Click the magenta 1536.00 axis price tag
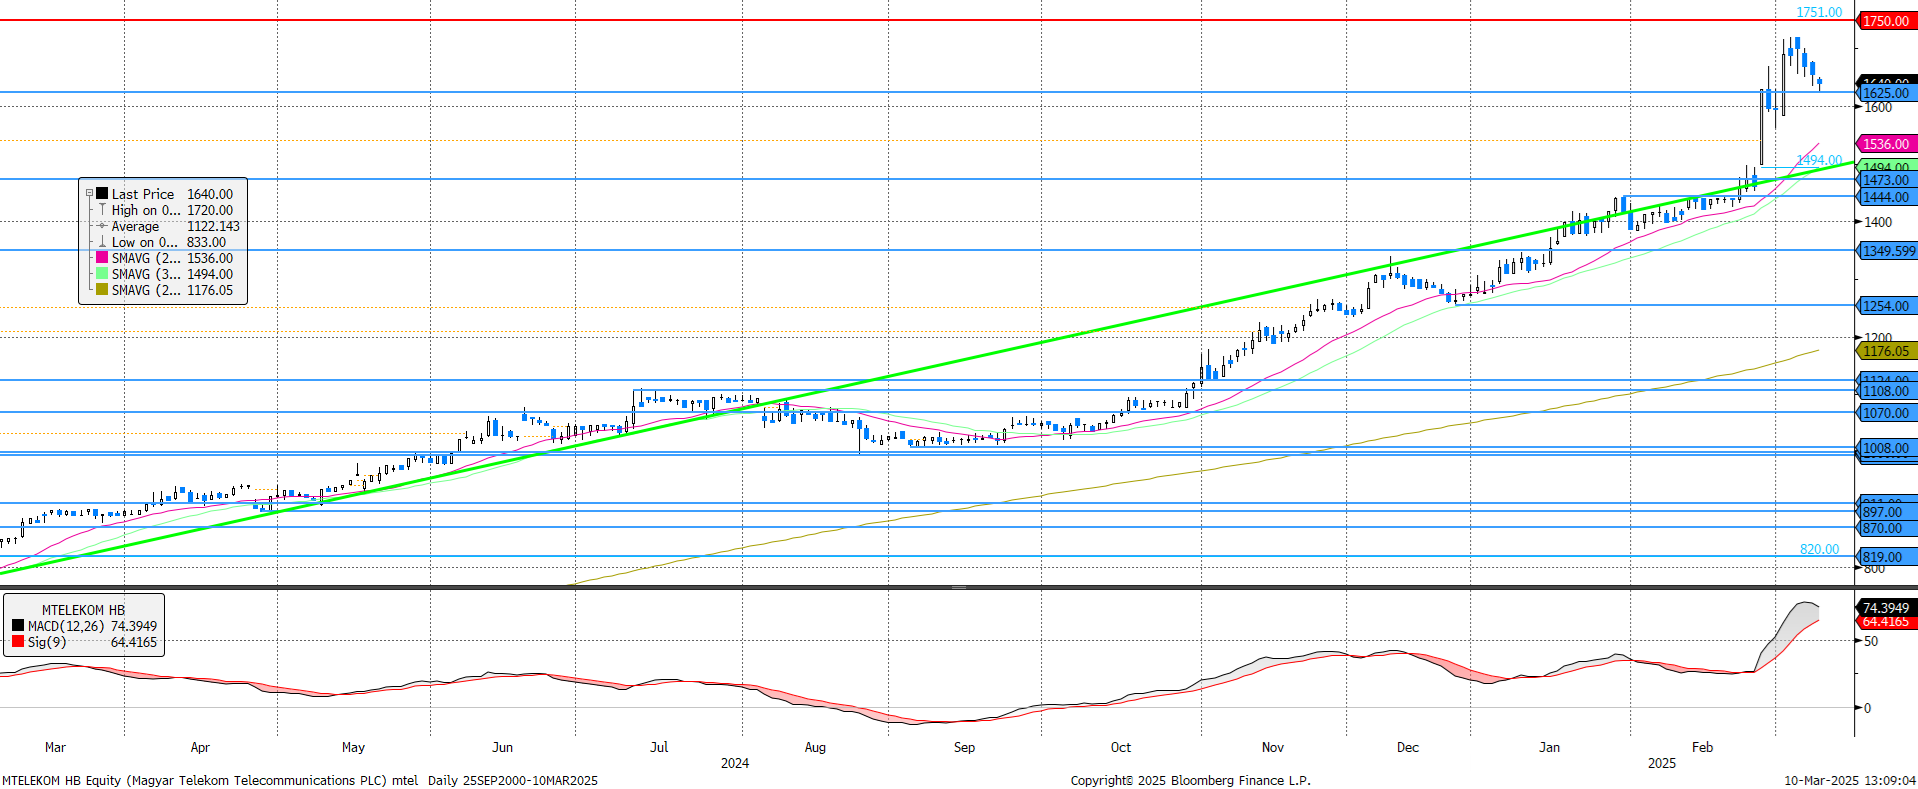The width and height of the screenshot is (1918, 789). pyautogui.click(x=1886, y=144)
